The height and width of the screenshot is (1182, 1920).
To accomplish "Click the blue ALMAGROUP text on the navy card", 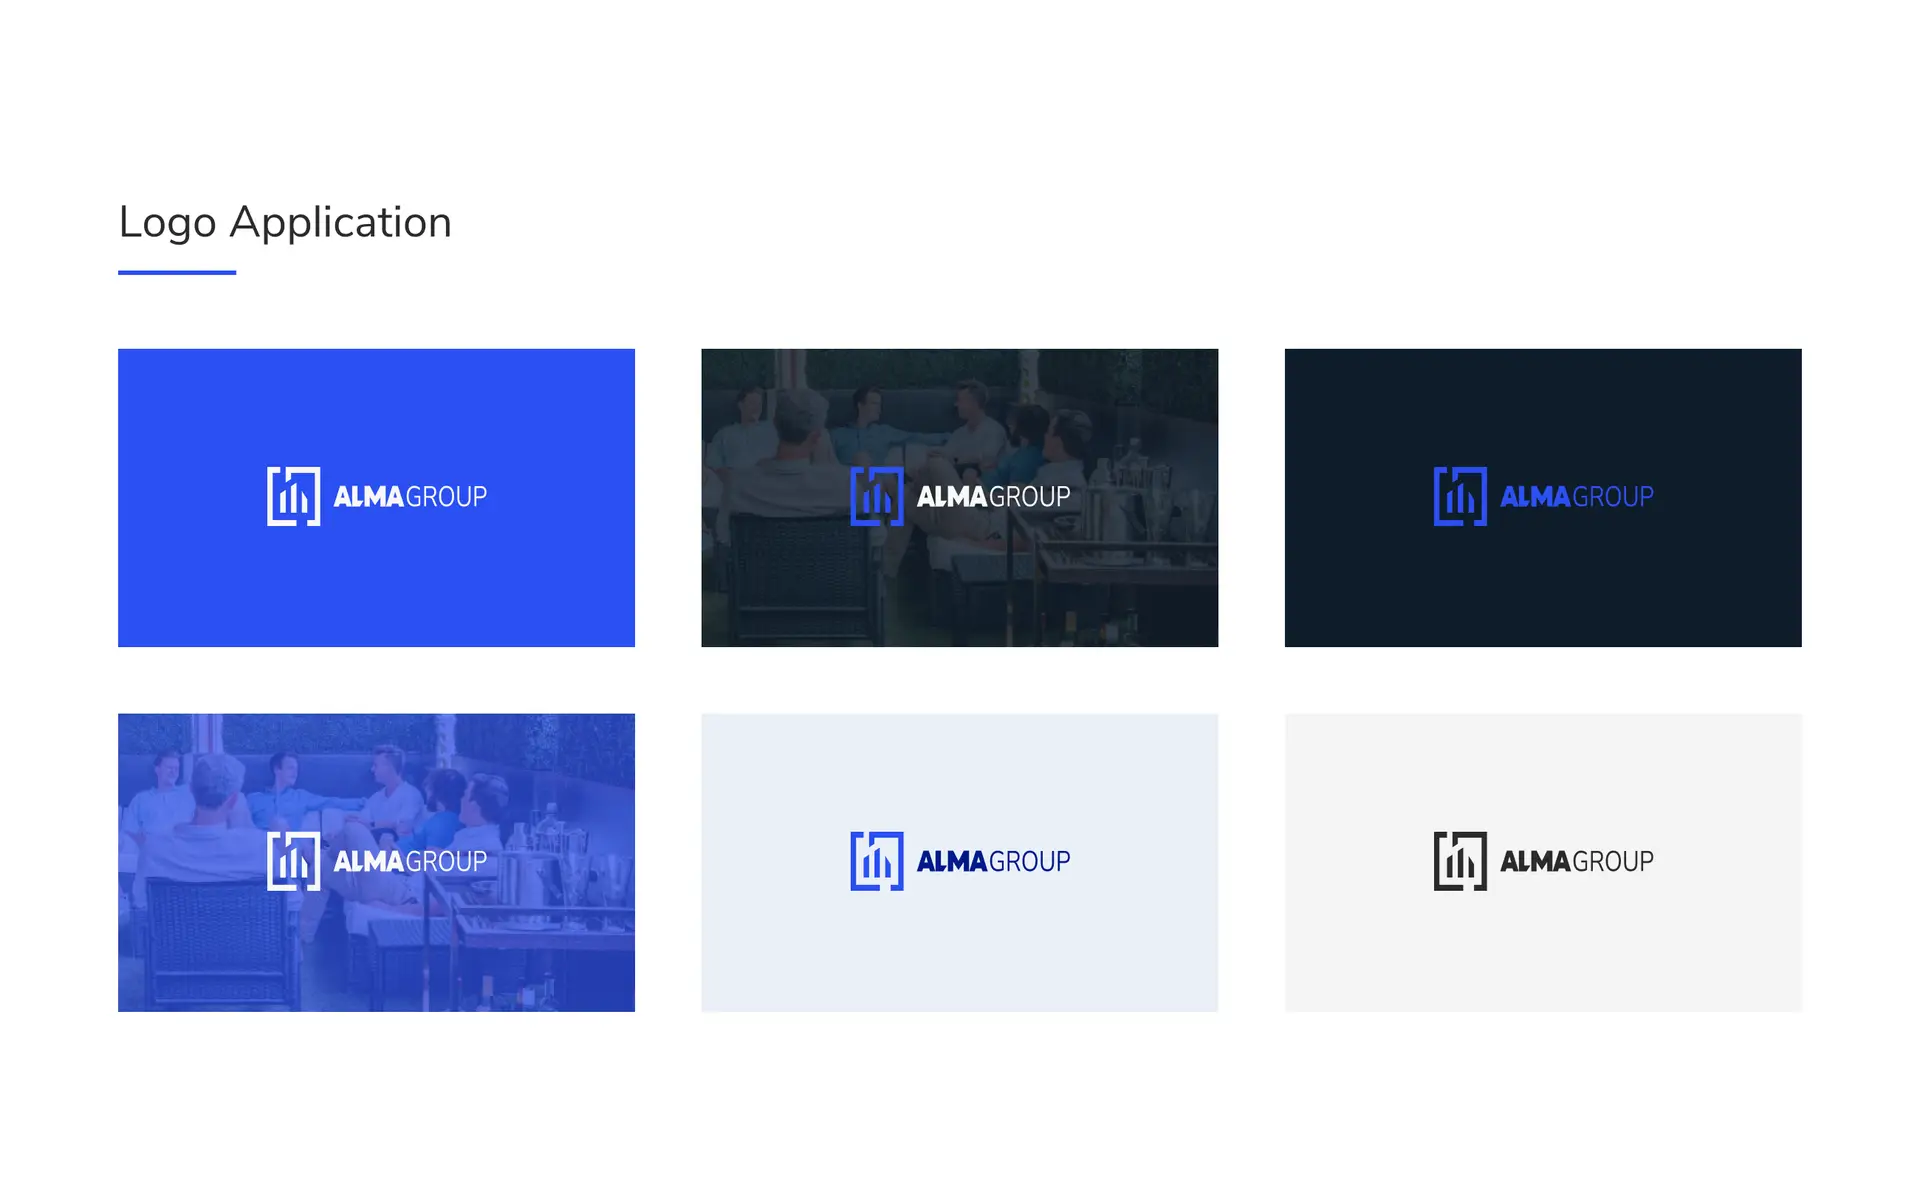I will [x=1576, y=497].
